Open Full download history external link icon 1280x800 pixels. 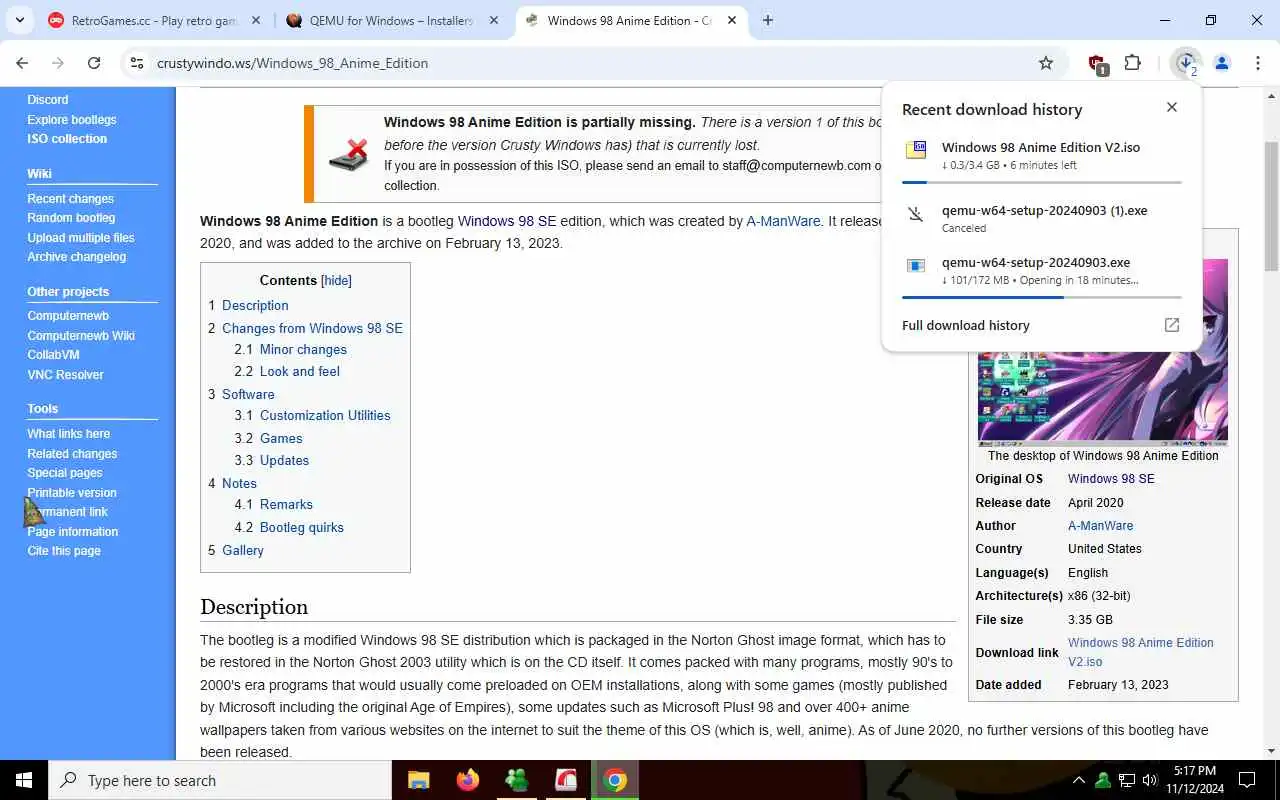[x=1172, y=325]
